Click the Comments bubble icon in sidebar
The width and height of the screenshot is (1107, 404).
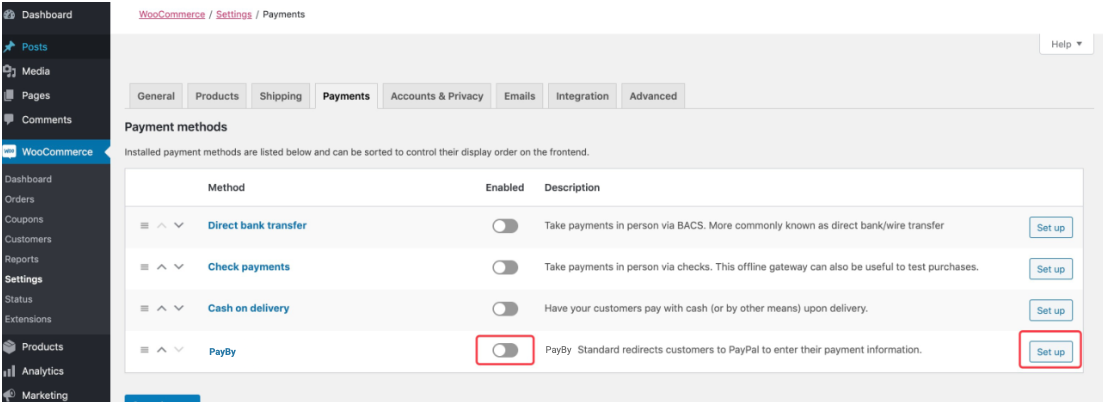click(9, 120)
